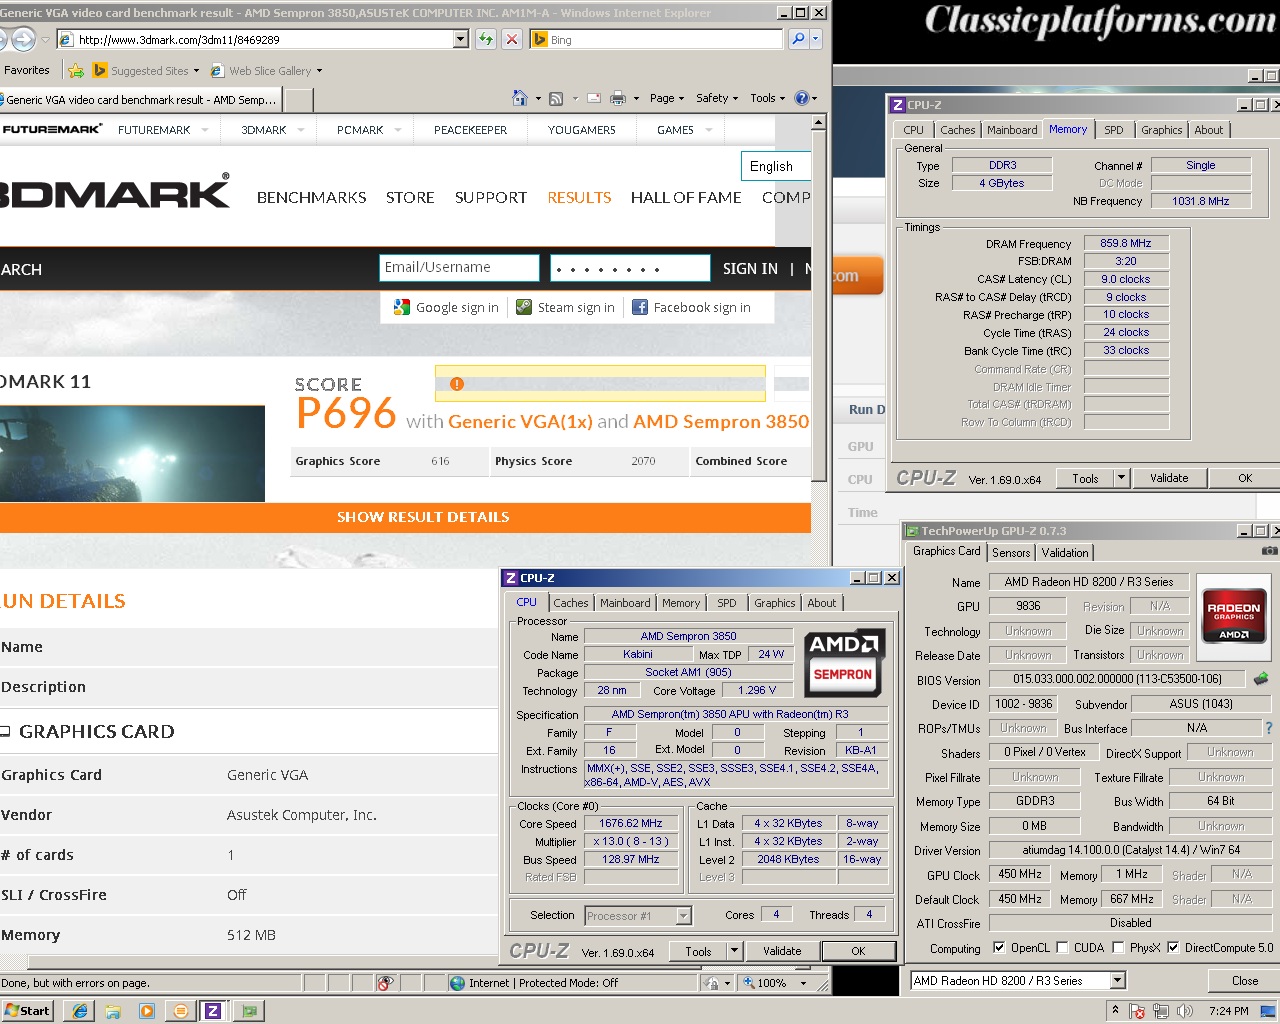Click the Close button in GPU-Z

1245,981
